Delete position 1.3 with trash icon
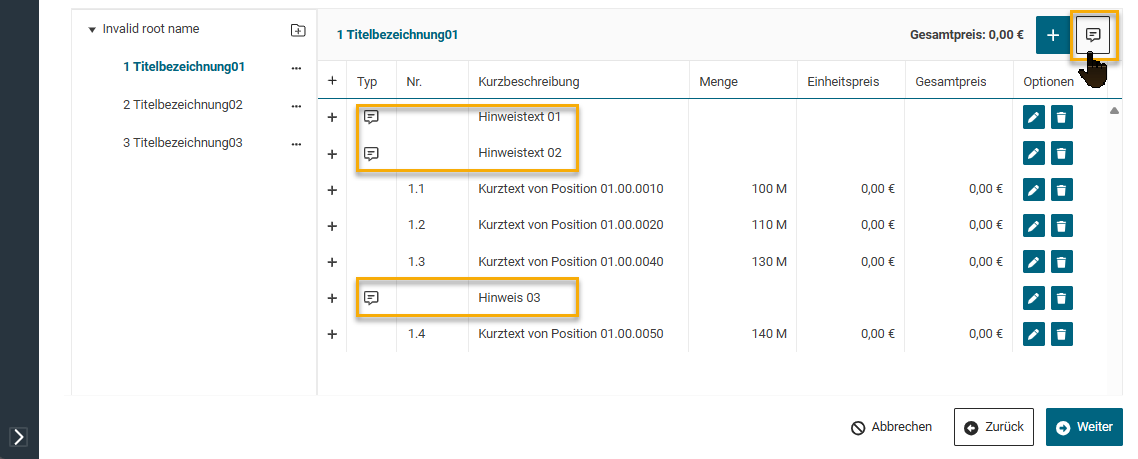The image size is (1138, 459). 1061,262
